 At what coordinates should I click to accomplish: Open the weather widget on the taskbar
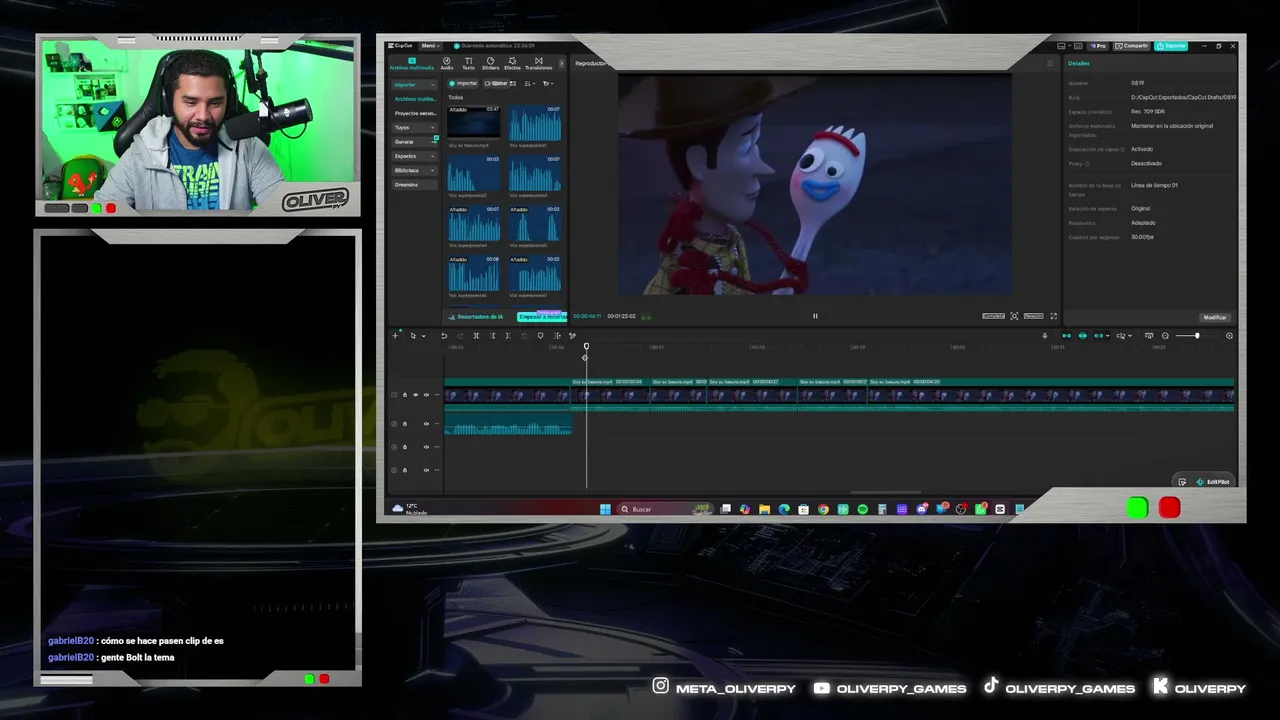click(x=410, y=509)
